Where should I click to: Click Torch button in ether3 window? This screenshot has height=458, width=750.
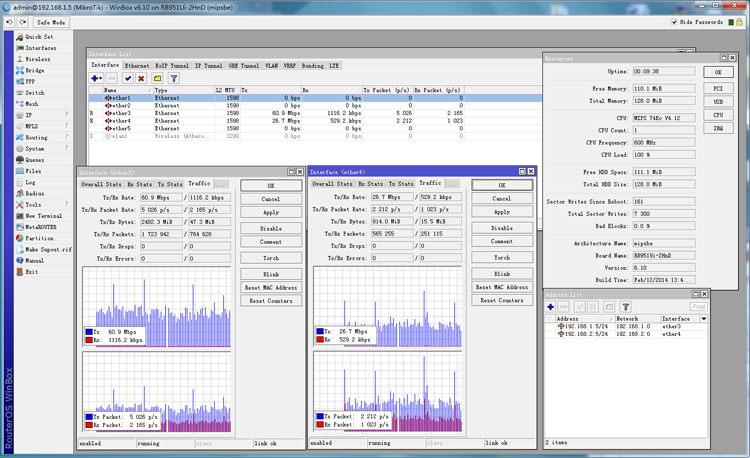(x=271, y=257)
